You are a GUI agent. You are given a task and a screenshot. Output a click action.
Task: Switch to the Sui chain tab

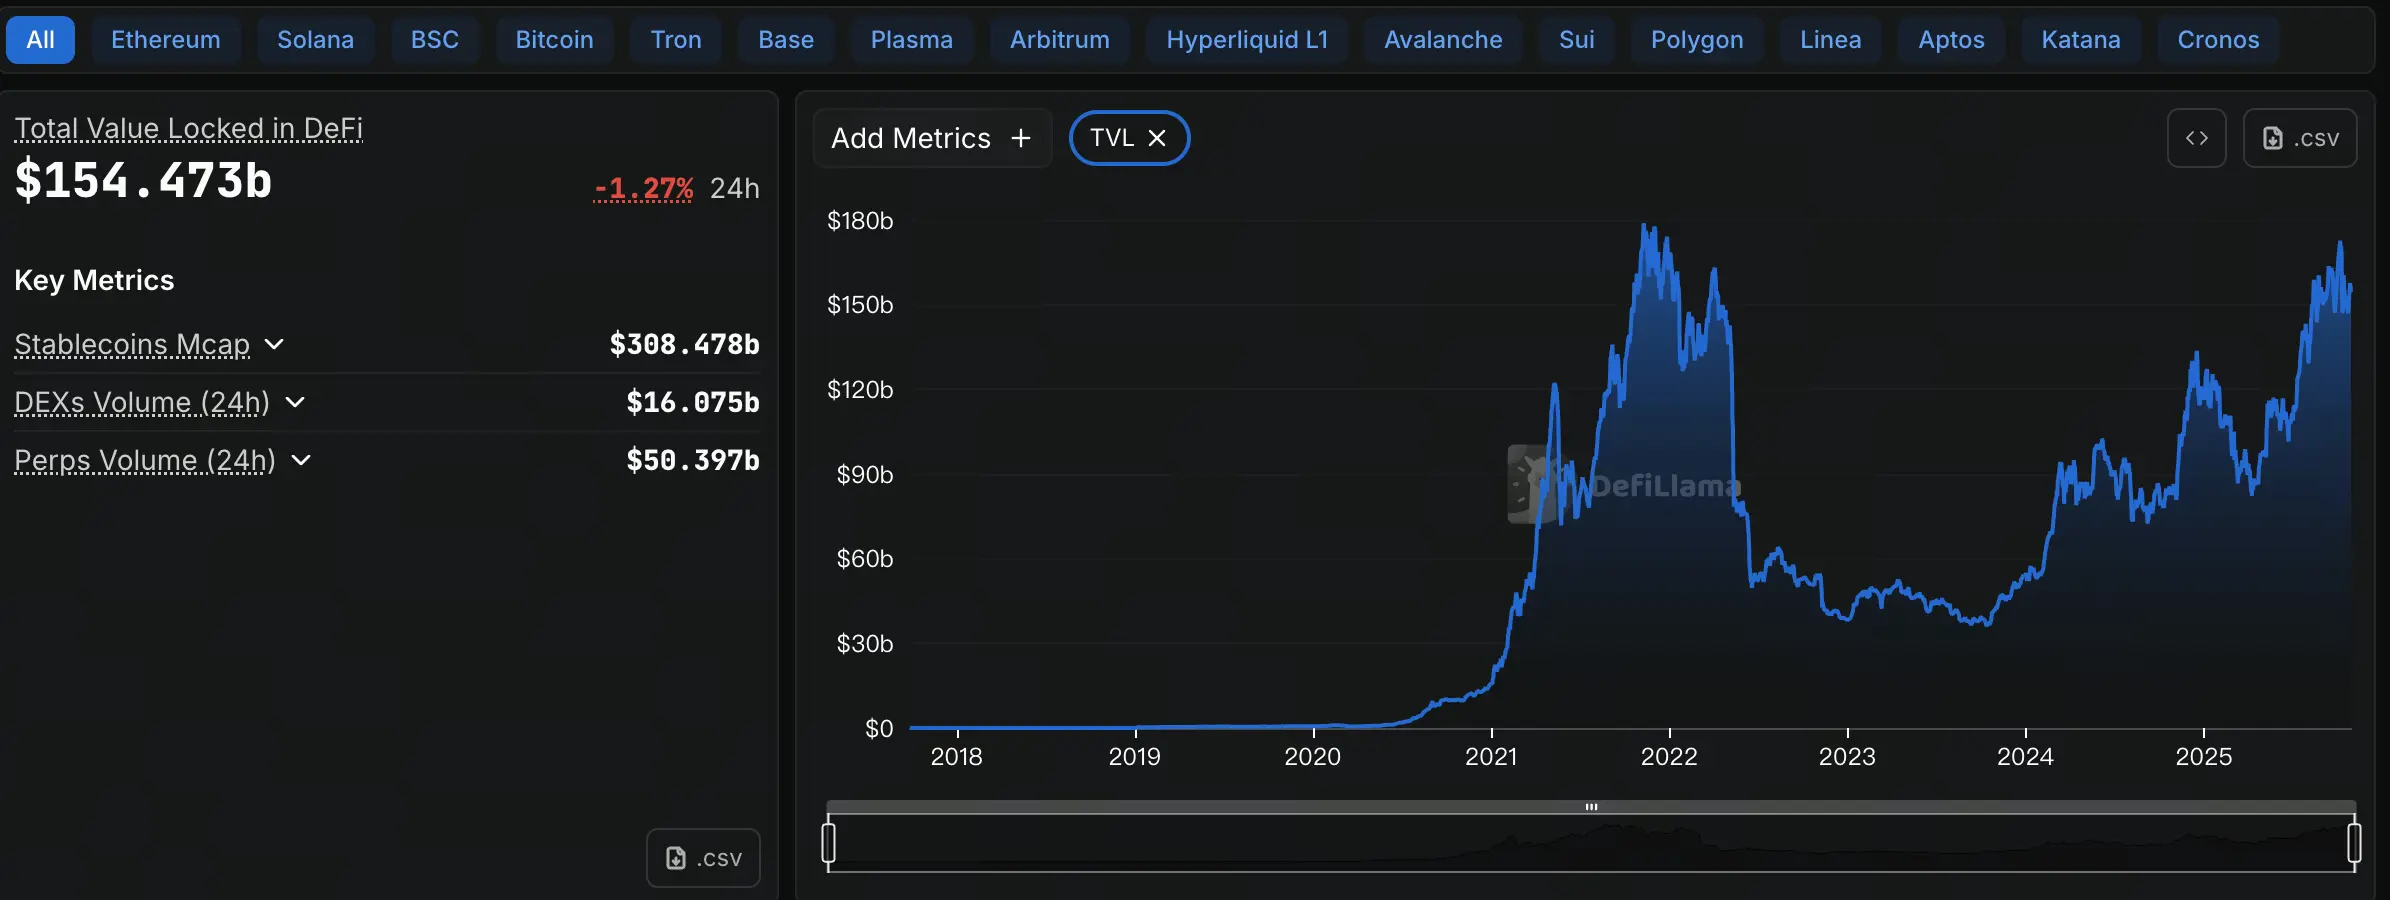1577,40
